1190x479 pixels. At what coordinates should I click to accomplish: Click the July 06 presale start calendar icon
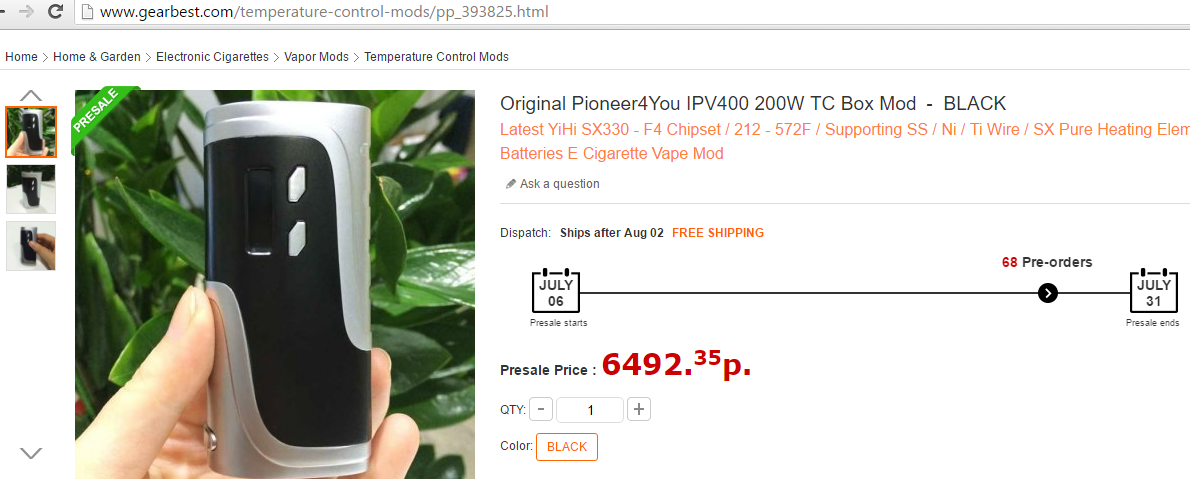(x=556, y=291)
